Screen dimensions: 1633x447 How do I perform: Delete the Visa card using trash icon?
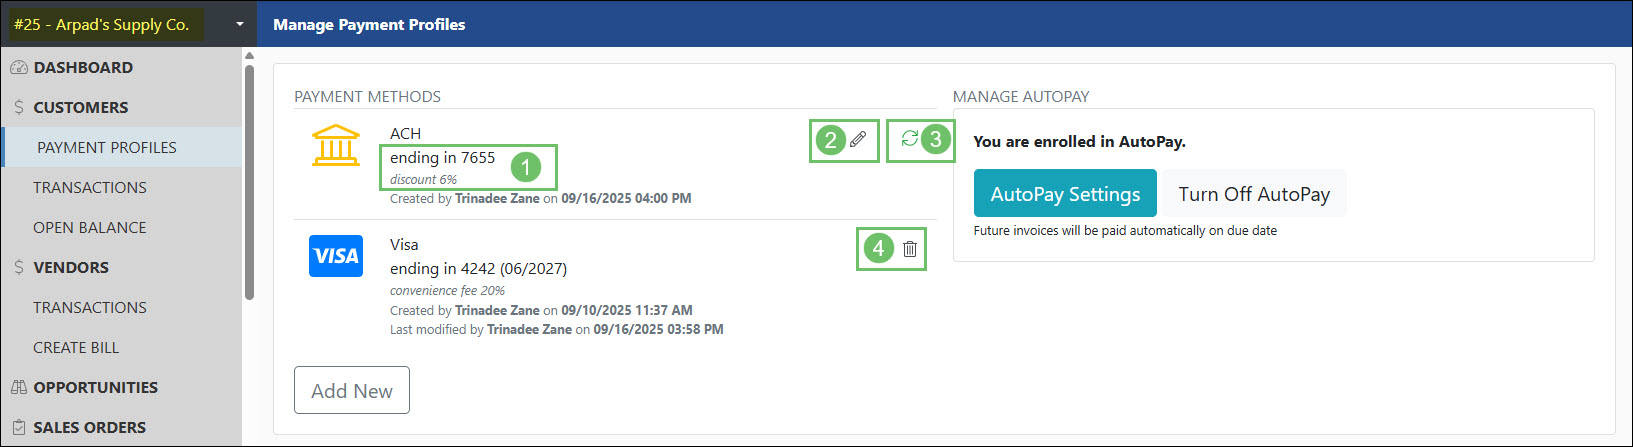click(x=910, y=249)
